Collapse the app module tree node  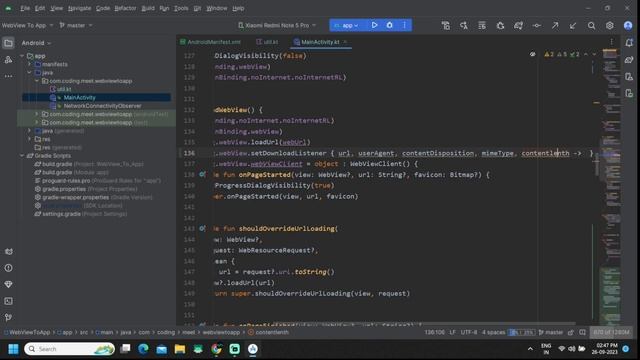pyautogui.click(x=22, y=56)
